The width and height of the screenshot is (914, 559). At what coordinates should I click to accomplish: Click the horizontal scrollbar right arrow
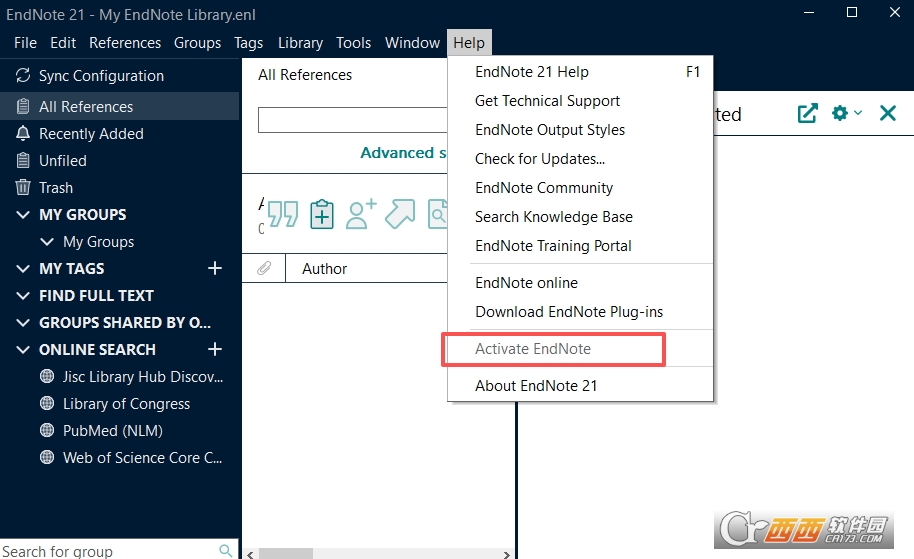[x=507, y=554]
